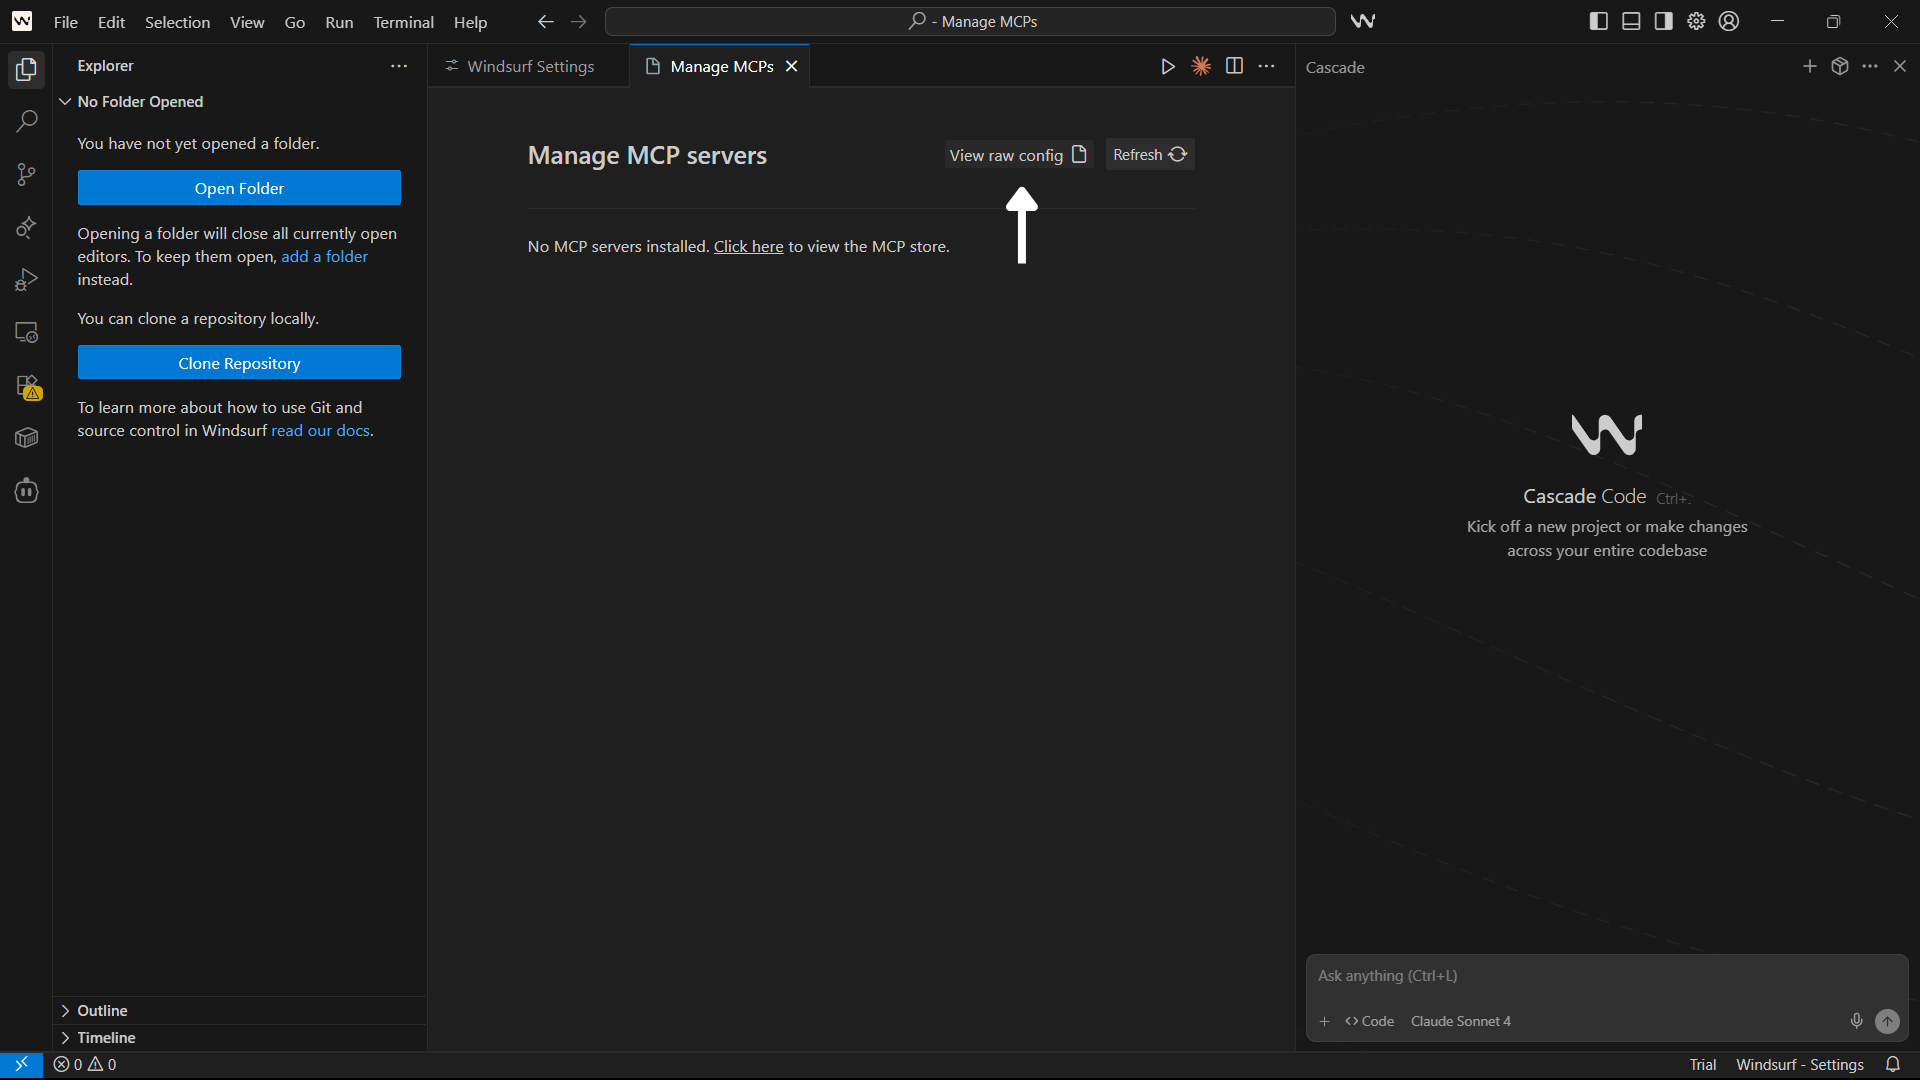Open the settings gear in title bar
The width and height of the screenshot is (1920, 1080).
1696,21
